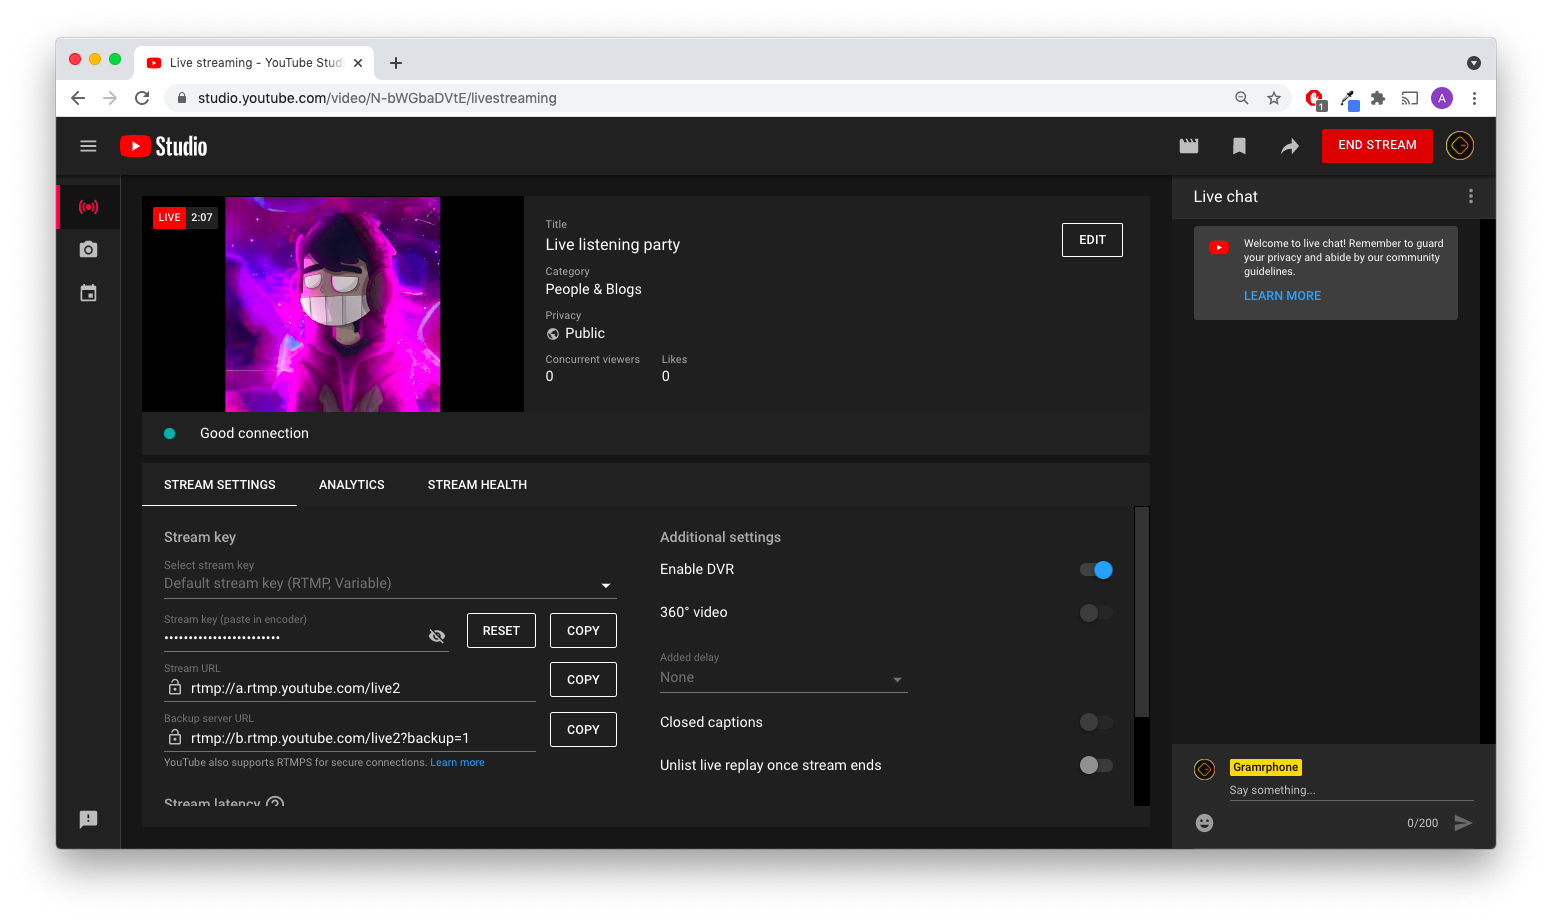The height and width of the screenshot is (923, 1552).
Task: Click the cast media icon
Action: (x=1410, y=98)
